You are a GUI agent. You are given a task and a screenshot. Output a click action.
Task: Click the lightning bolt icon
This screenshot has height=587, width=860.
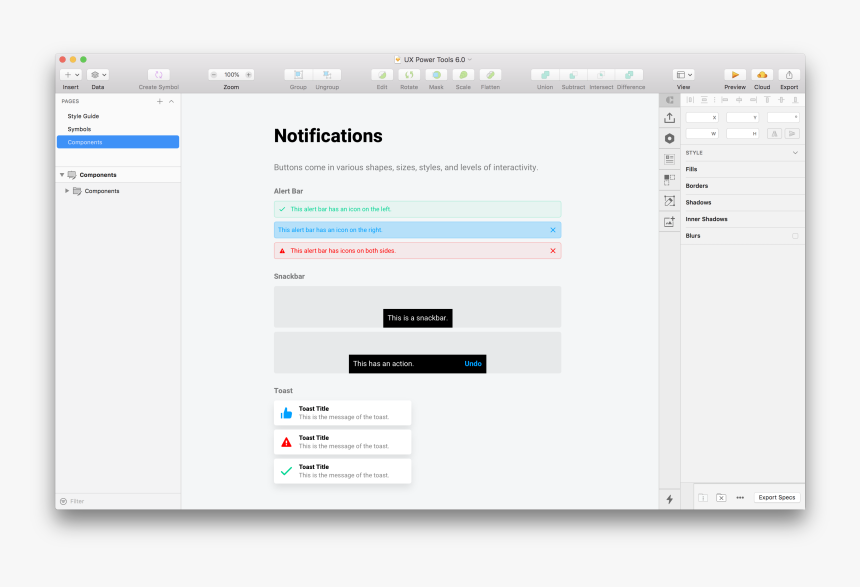pyautogui.click(x=670, y=499)
